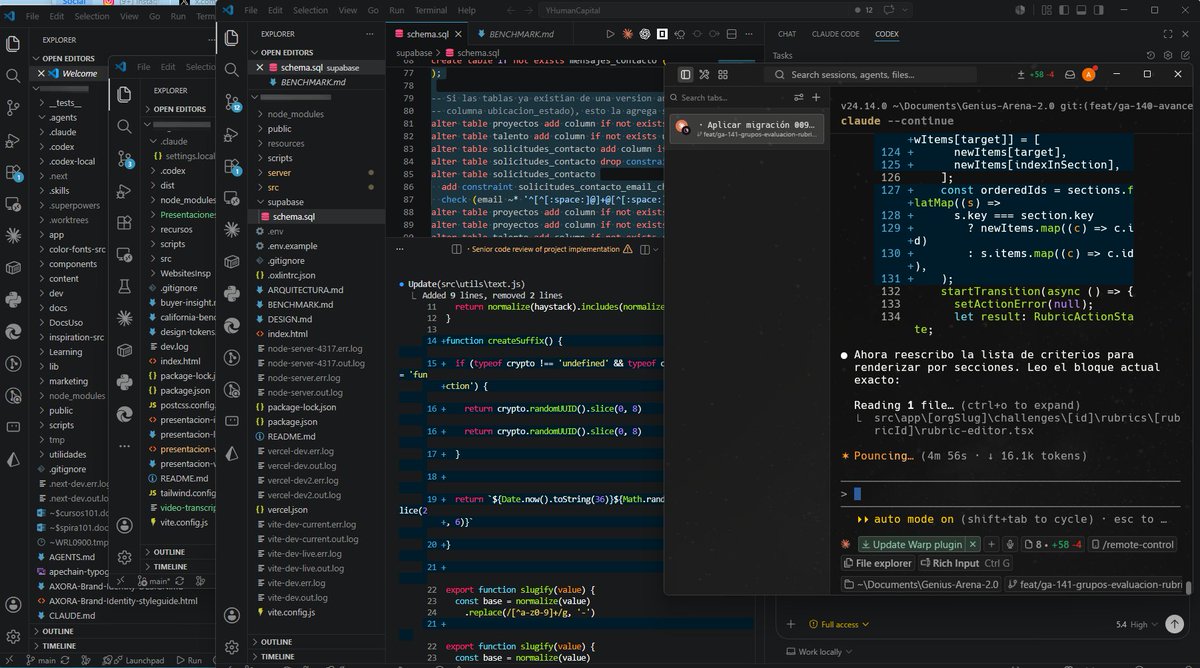Open AGENTS.md in leftmost Explorer
The height and width of the screenshot is (668, 1200).
71,557
